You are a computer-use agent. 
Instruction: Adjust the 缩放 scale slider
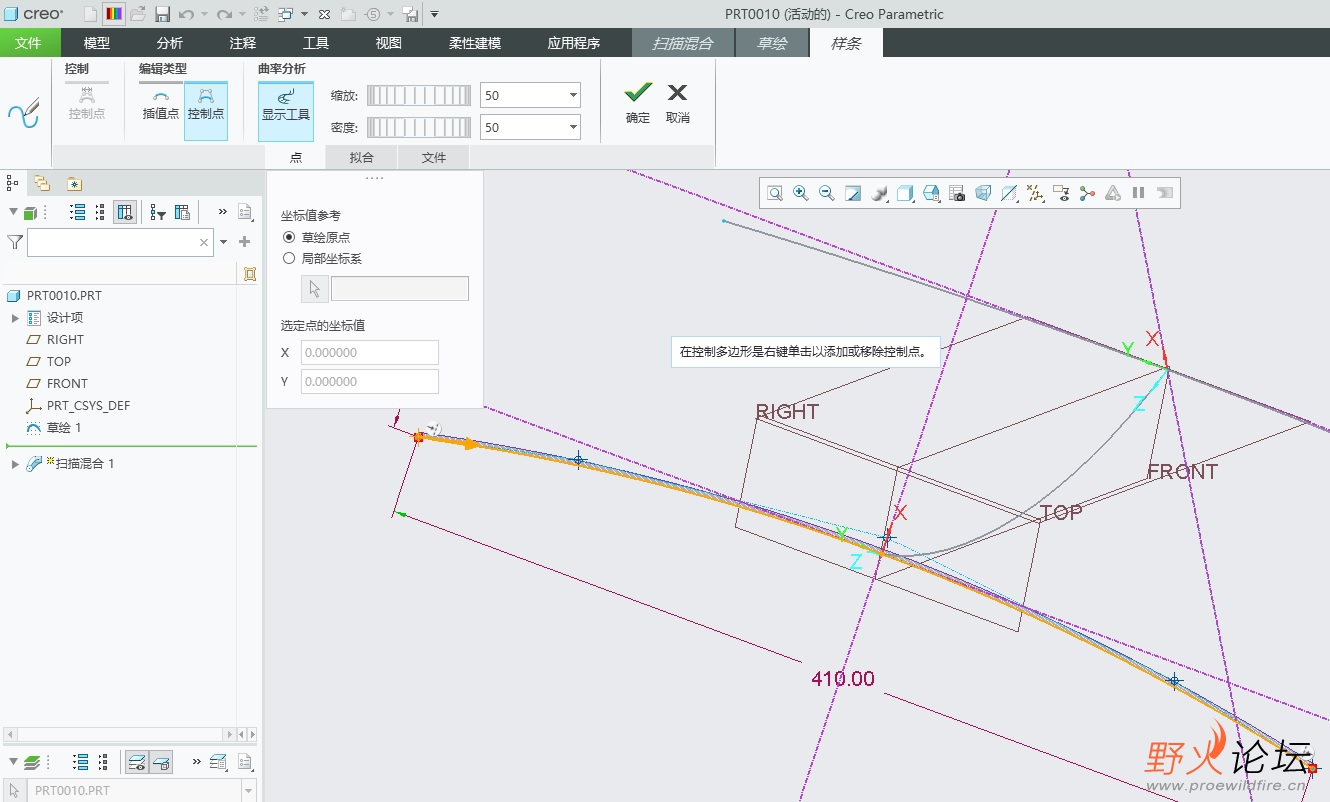pos(418,96)
